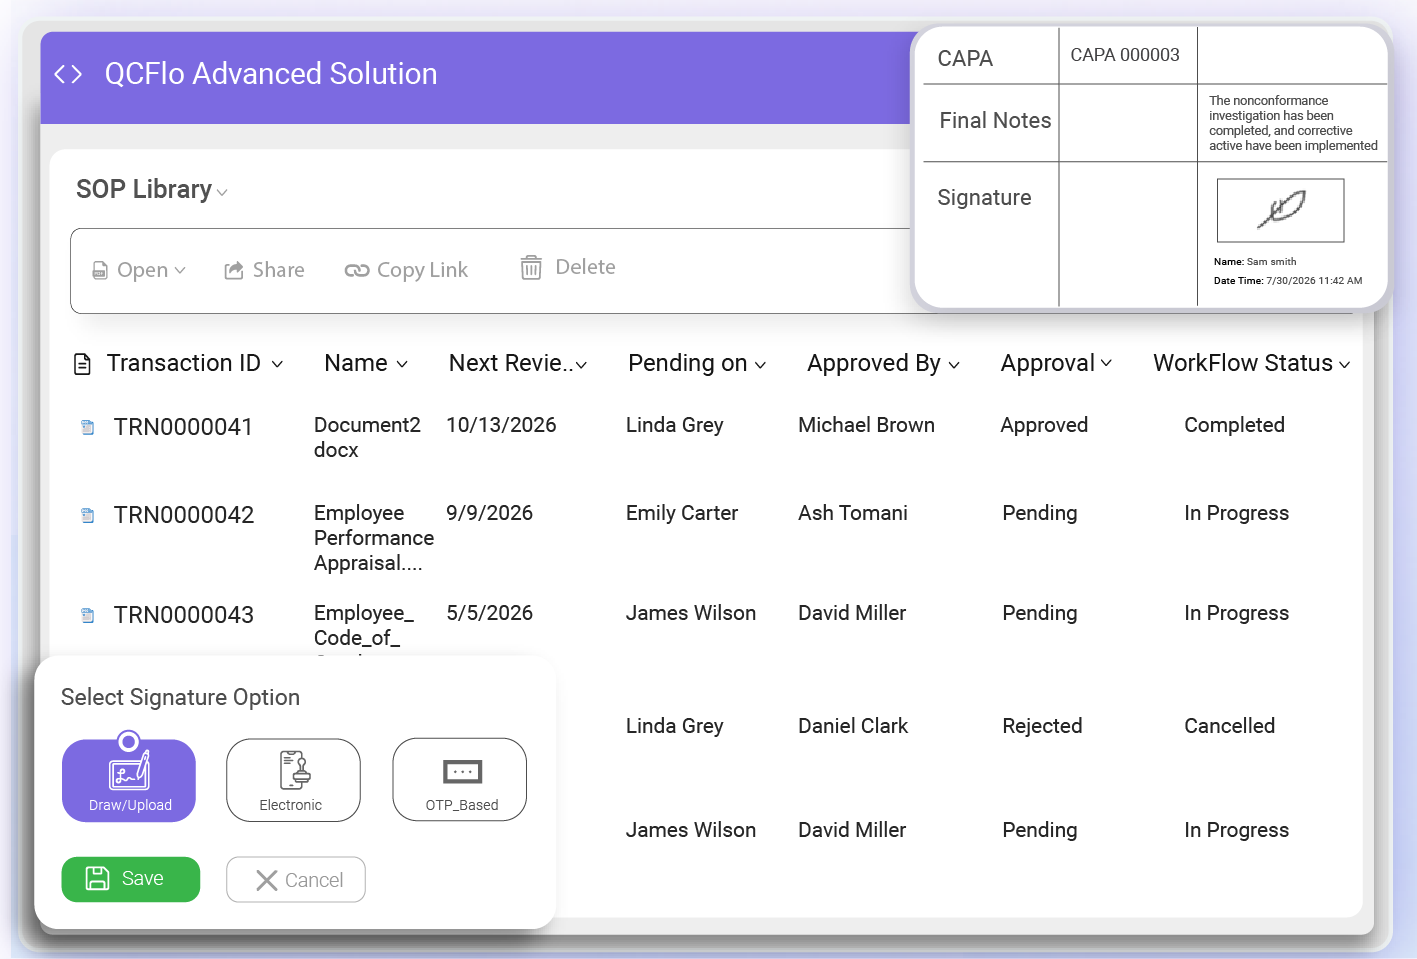Click the file icon for TRN0000042
Screen dimensions: 1417x959
point(88,515)
